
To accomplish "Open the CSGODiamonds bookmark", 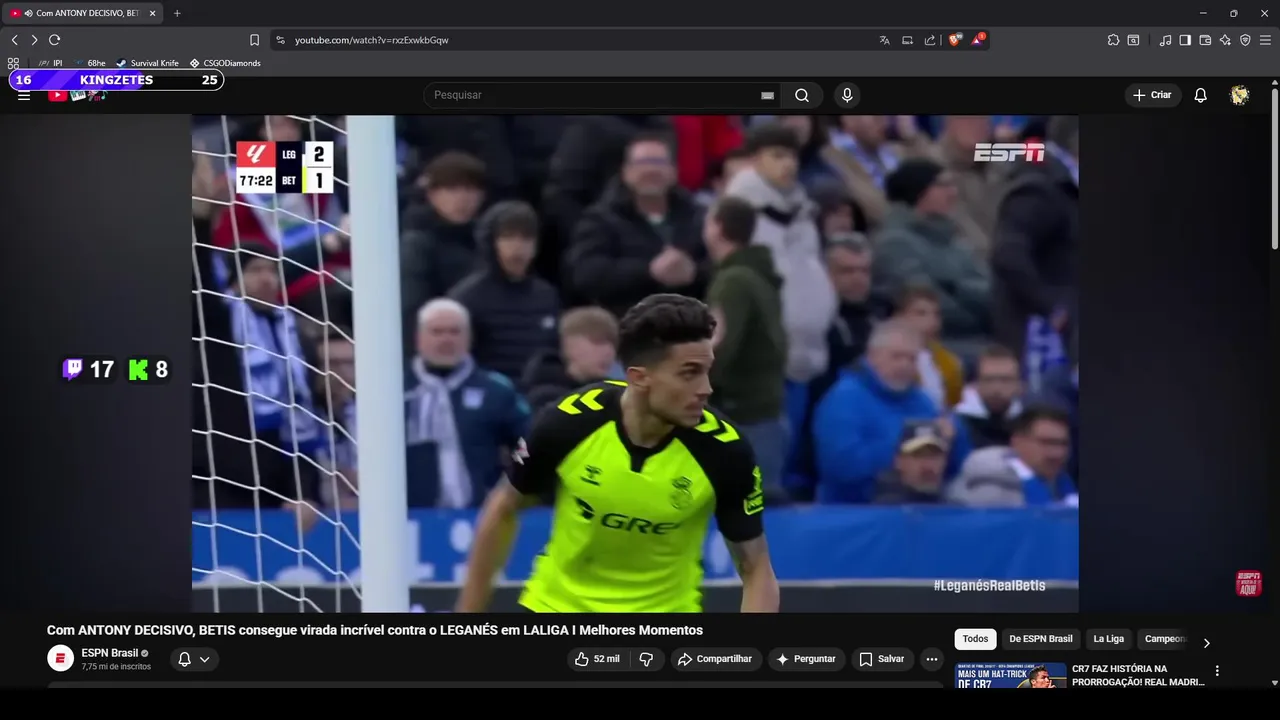I will point(225,63).
